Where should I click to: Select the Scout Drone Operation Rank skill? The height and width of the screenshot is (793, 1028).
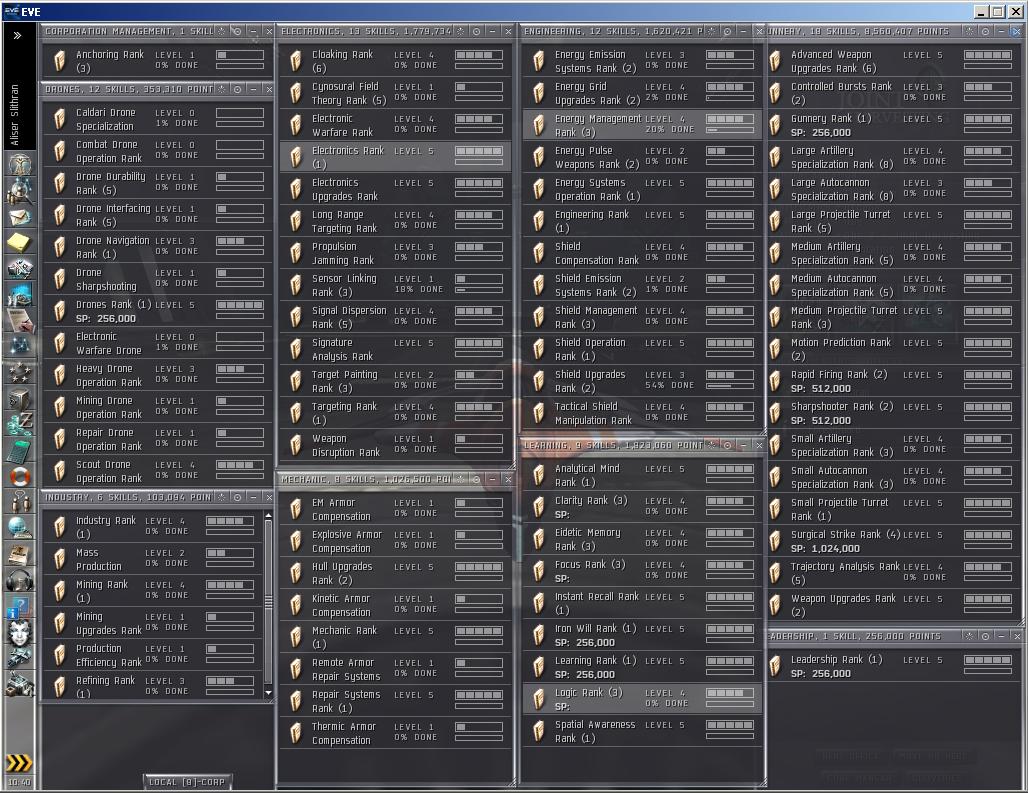157,471
